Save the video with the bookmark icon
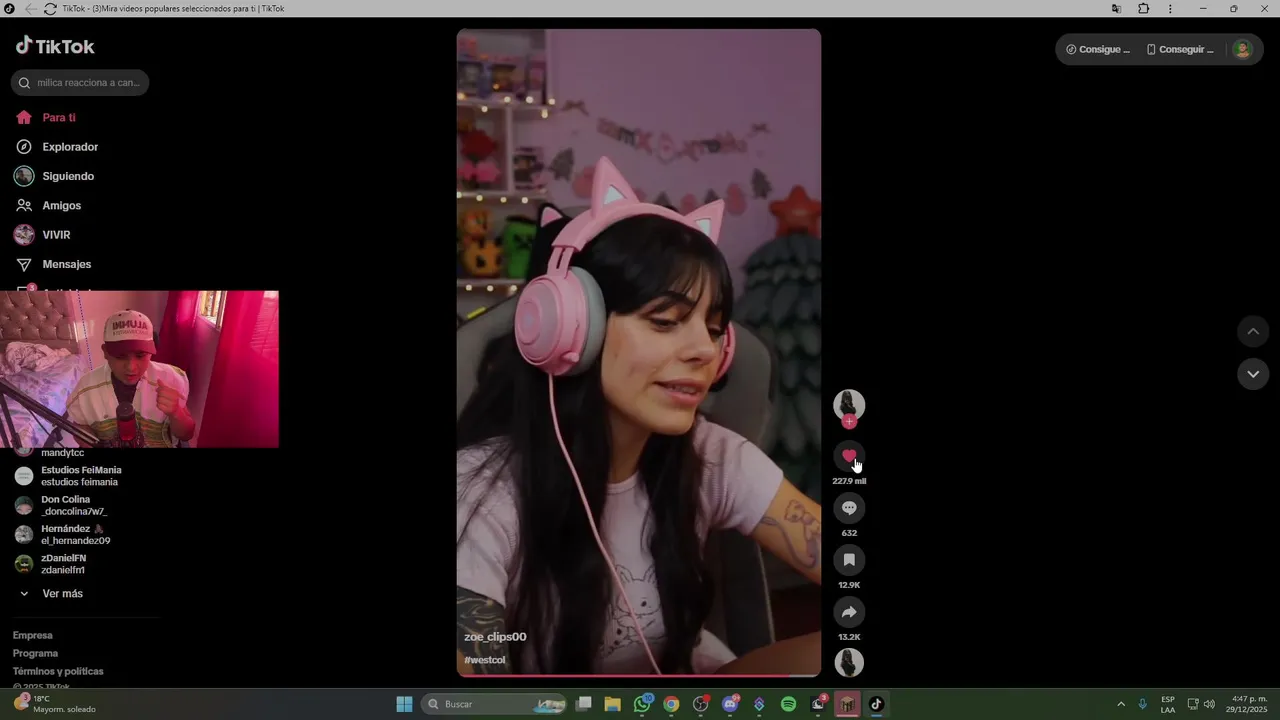The image size is (1280, 720). point(849,560)
